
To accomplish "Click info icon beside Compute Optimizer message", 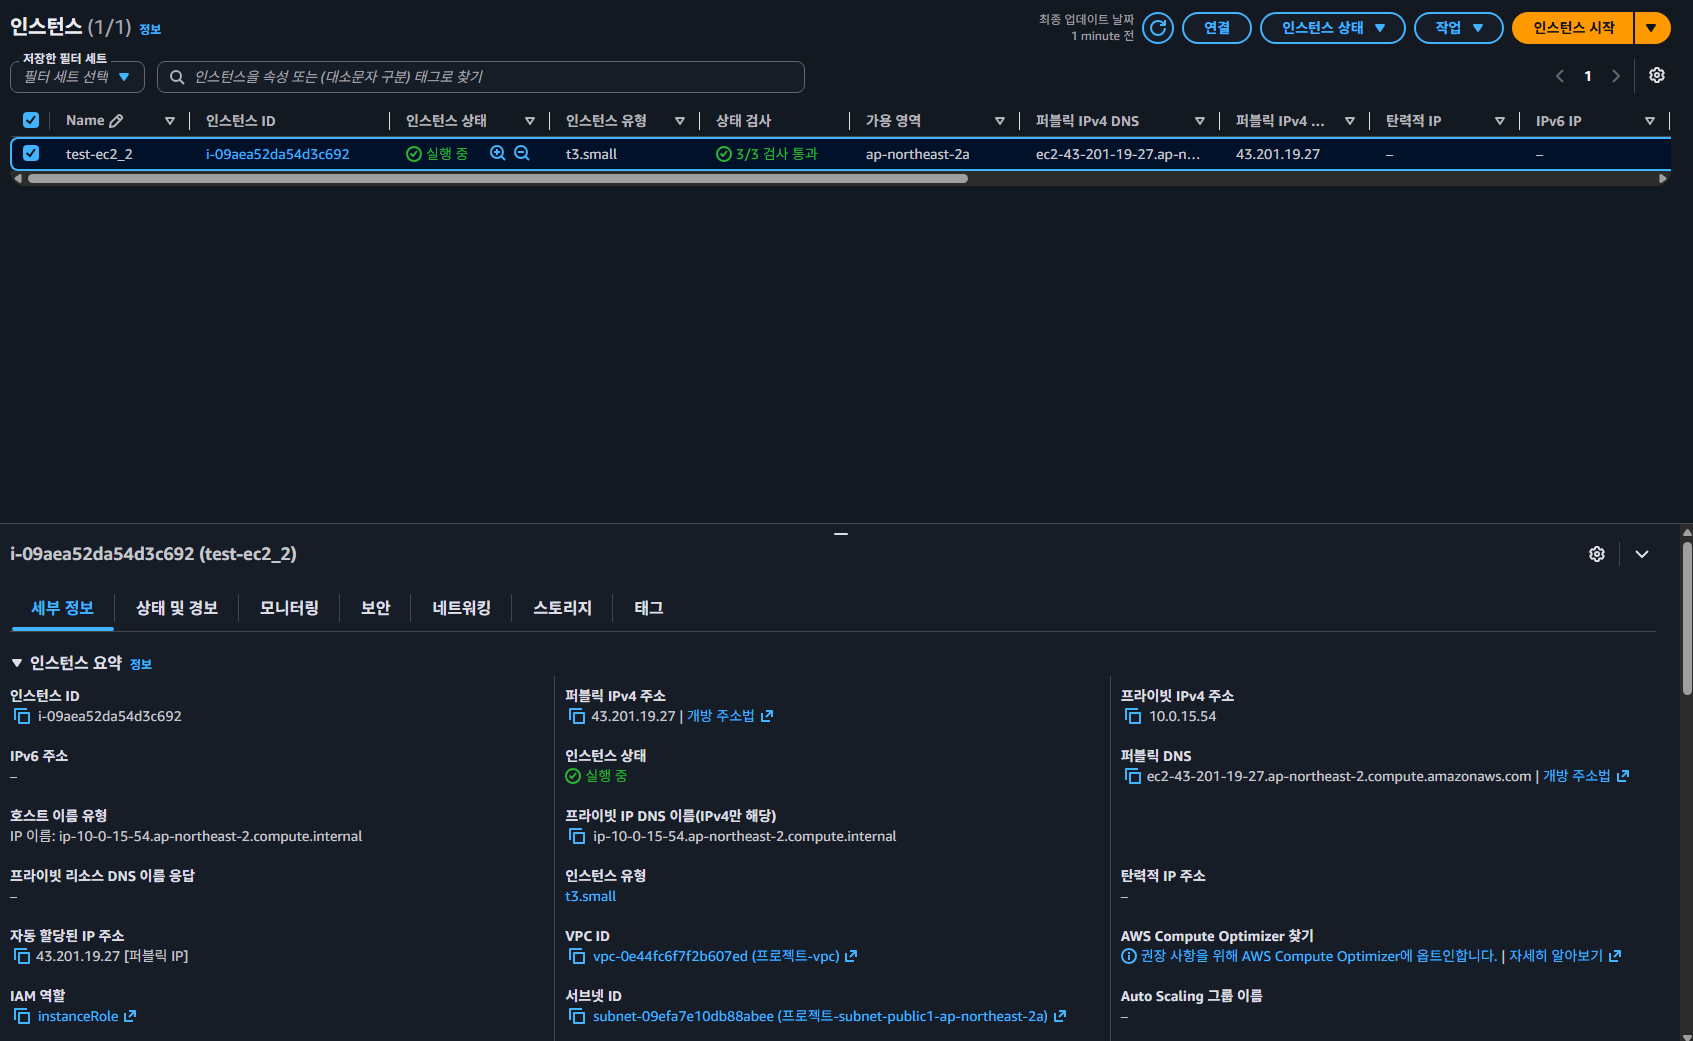I will point(1129,956).
